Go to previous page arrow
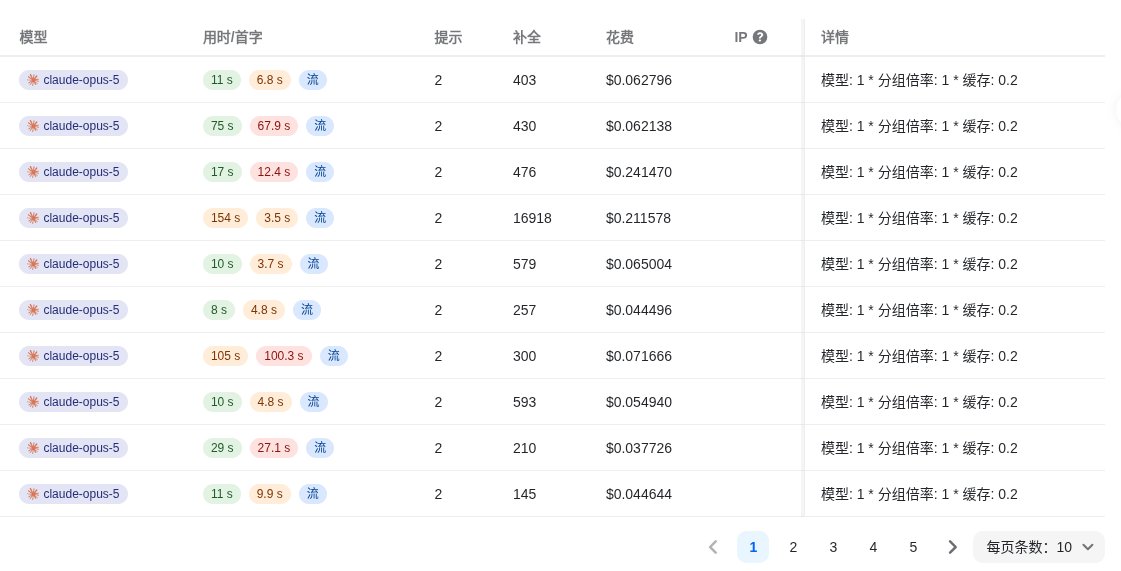This screenshot has height=571, width=1121. pos(713,547)
